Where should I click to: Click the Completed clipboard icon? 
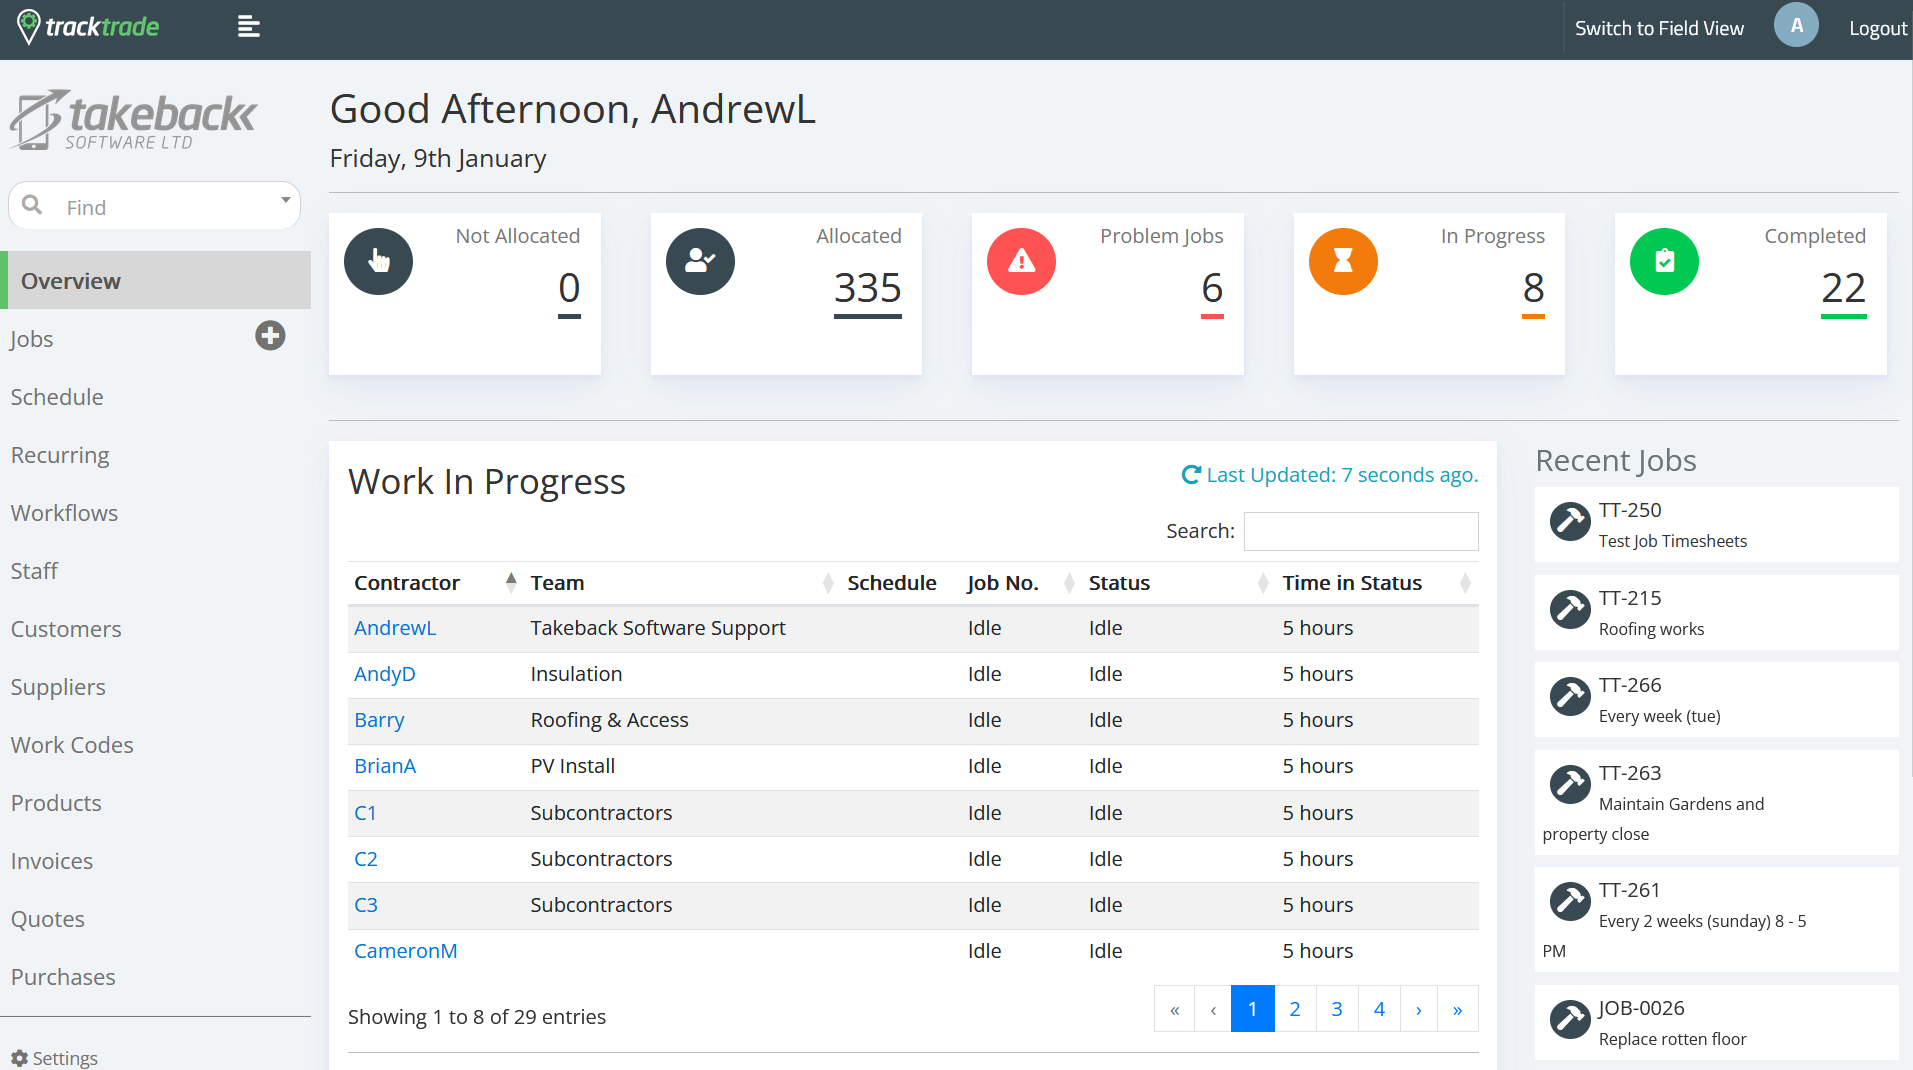[x=1664, y=261]
